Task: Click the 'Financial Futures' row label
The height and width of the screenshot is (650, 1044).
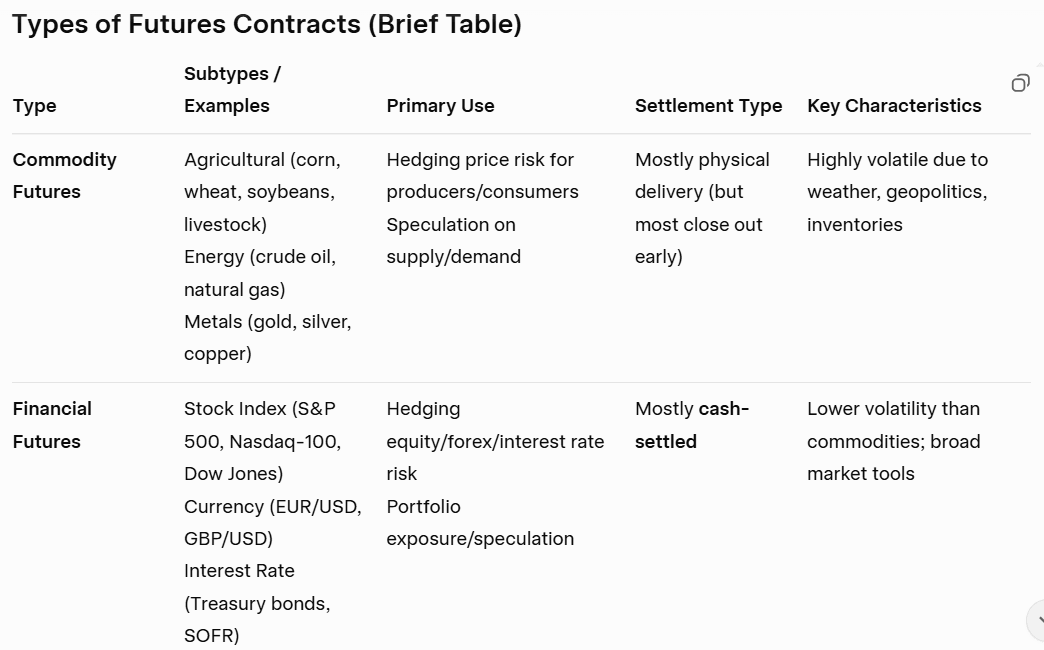Action: [x=52, y=425]
